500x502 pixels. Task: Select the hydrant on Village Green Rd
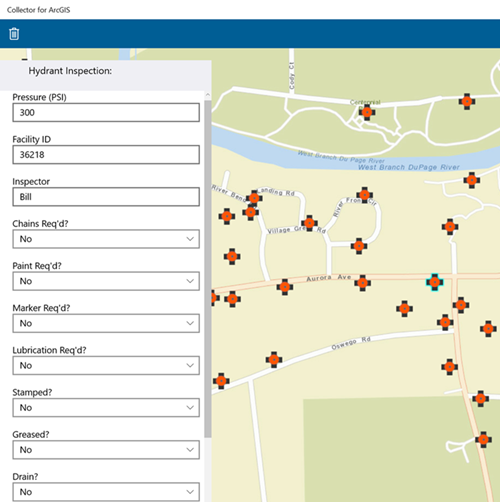tap(309, 223)
